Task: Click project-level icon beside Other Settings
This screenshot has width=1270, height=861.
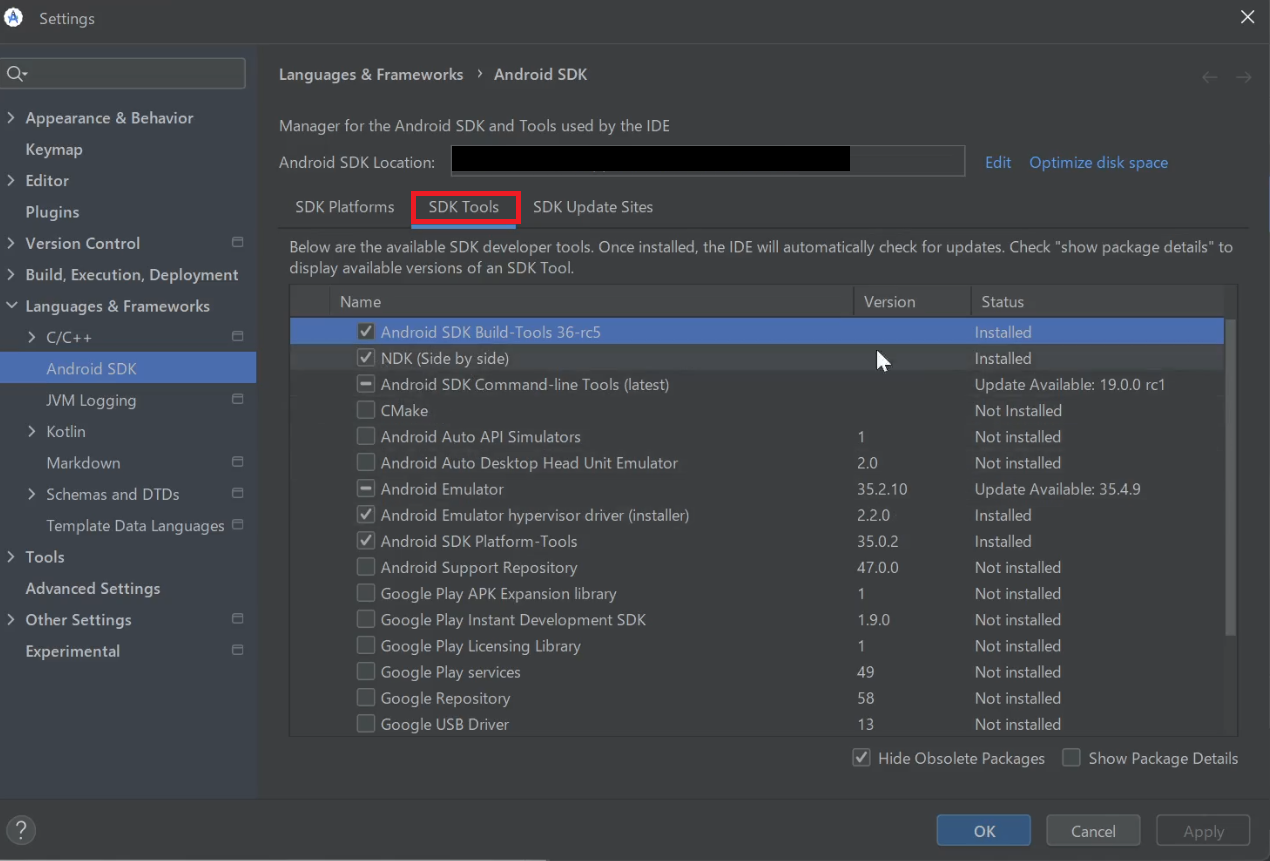Action: 237,620
